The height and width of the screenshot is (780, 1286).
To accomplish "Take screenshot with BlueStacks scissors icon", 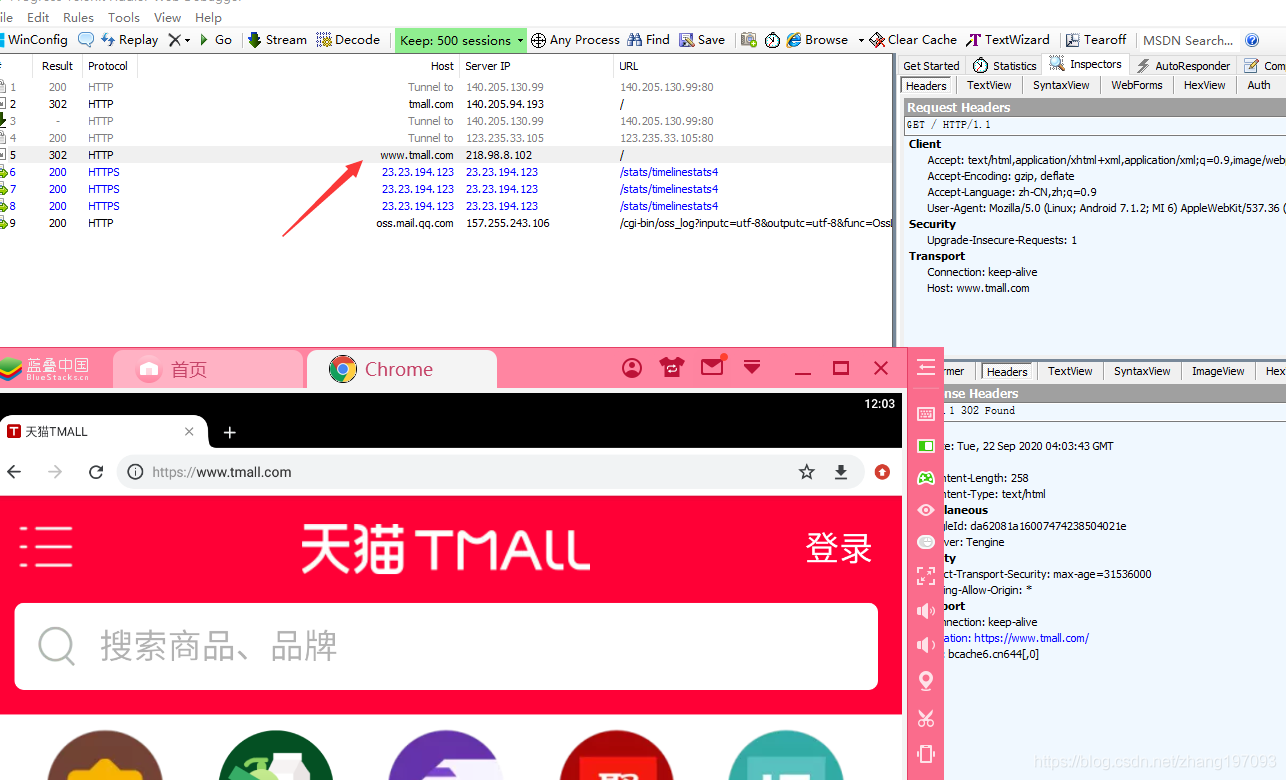I will point(926,718).
